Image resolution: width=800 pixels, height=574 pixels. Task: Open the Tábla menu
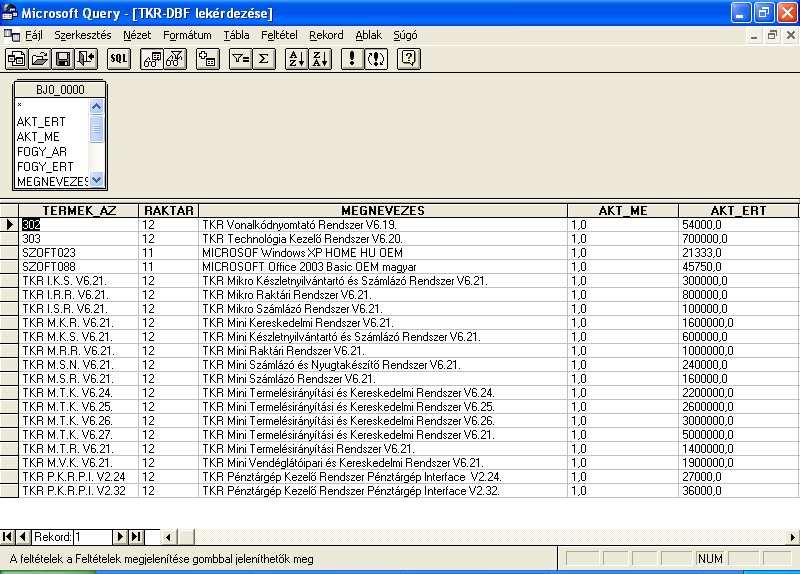coord(236,35)
